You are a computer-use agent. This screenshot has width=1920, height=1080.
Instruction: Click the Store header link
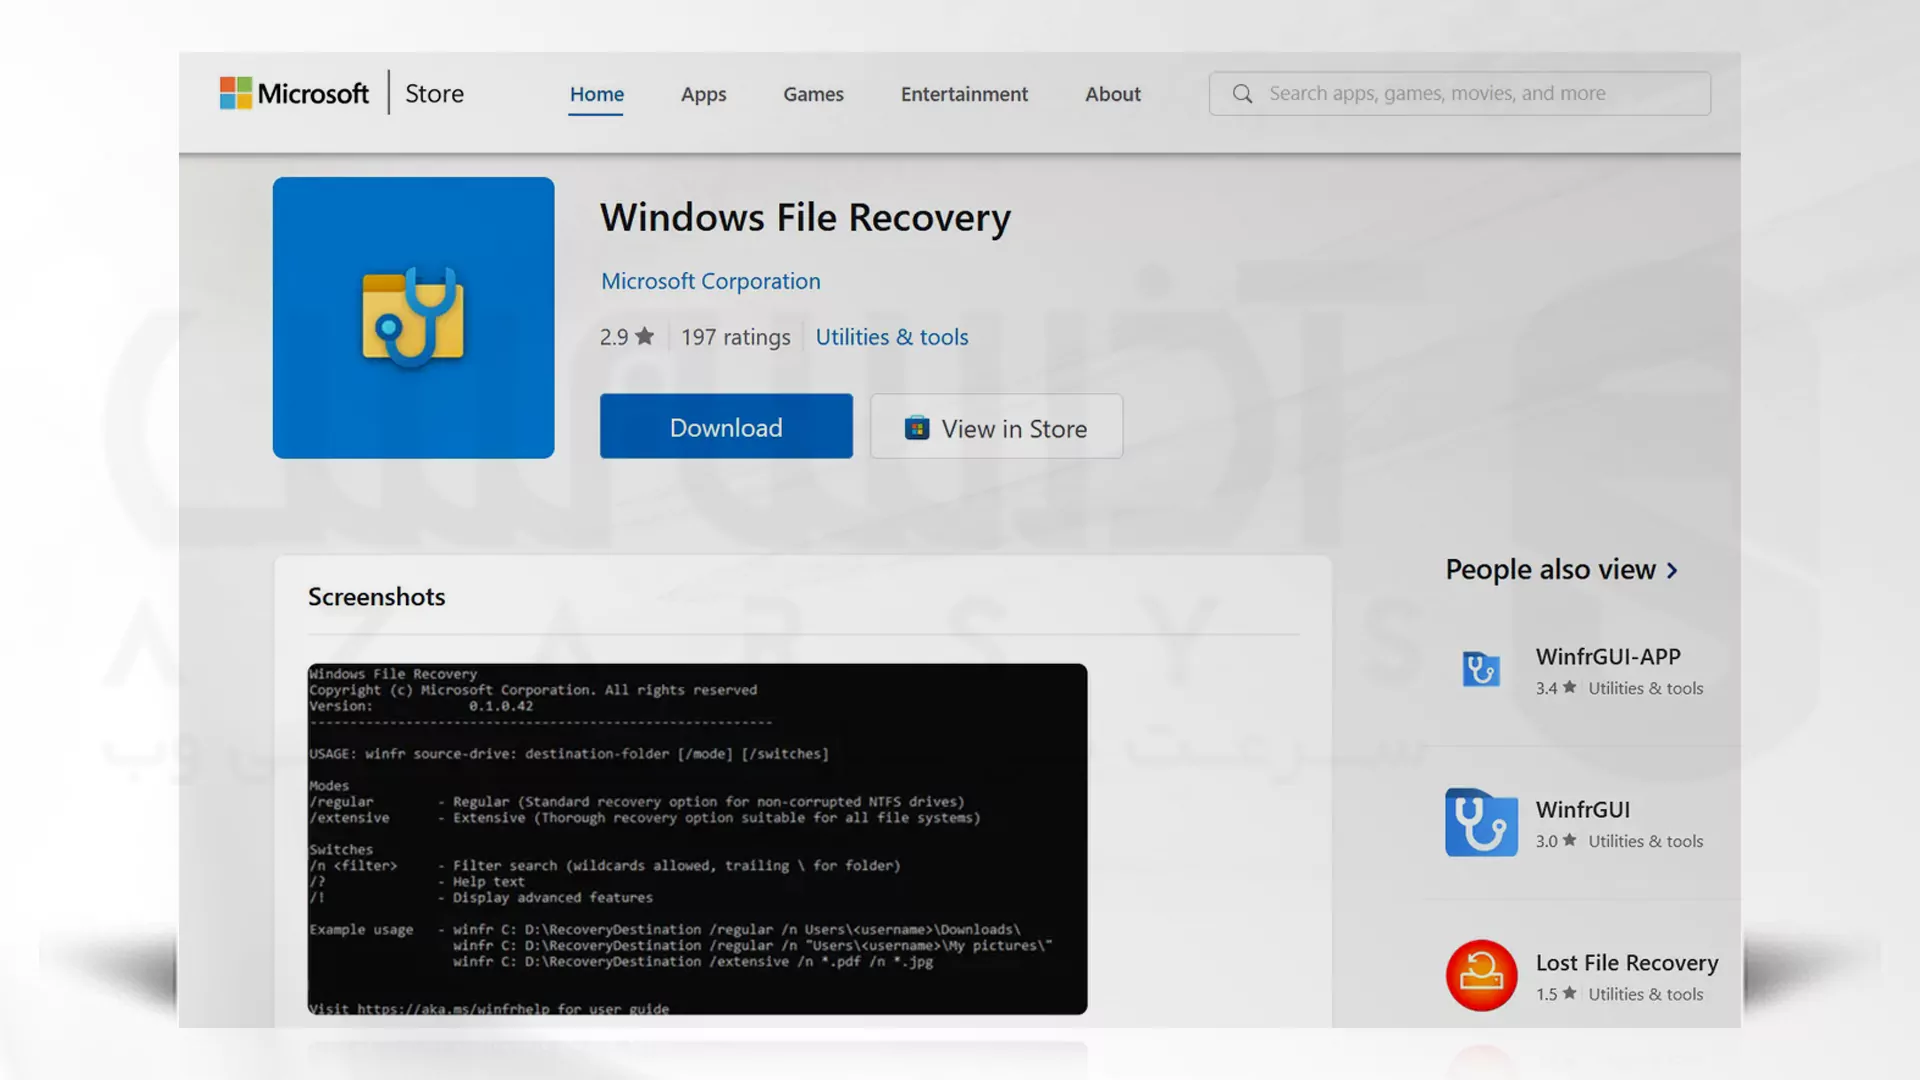pos(434,93)
